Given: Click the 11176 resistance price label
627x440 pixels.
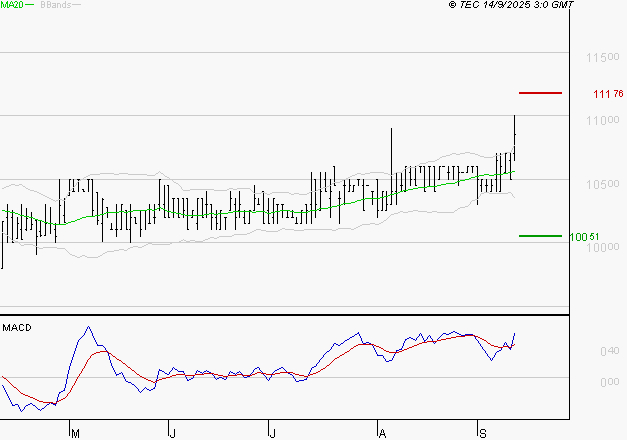Looking at the screenshot, I should click(608, 94).
